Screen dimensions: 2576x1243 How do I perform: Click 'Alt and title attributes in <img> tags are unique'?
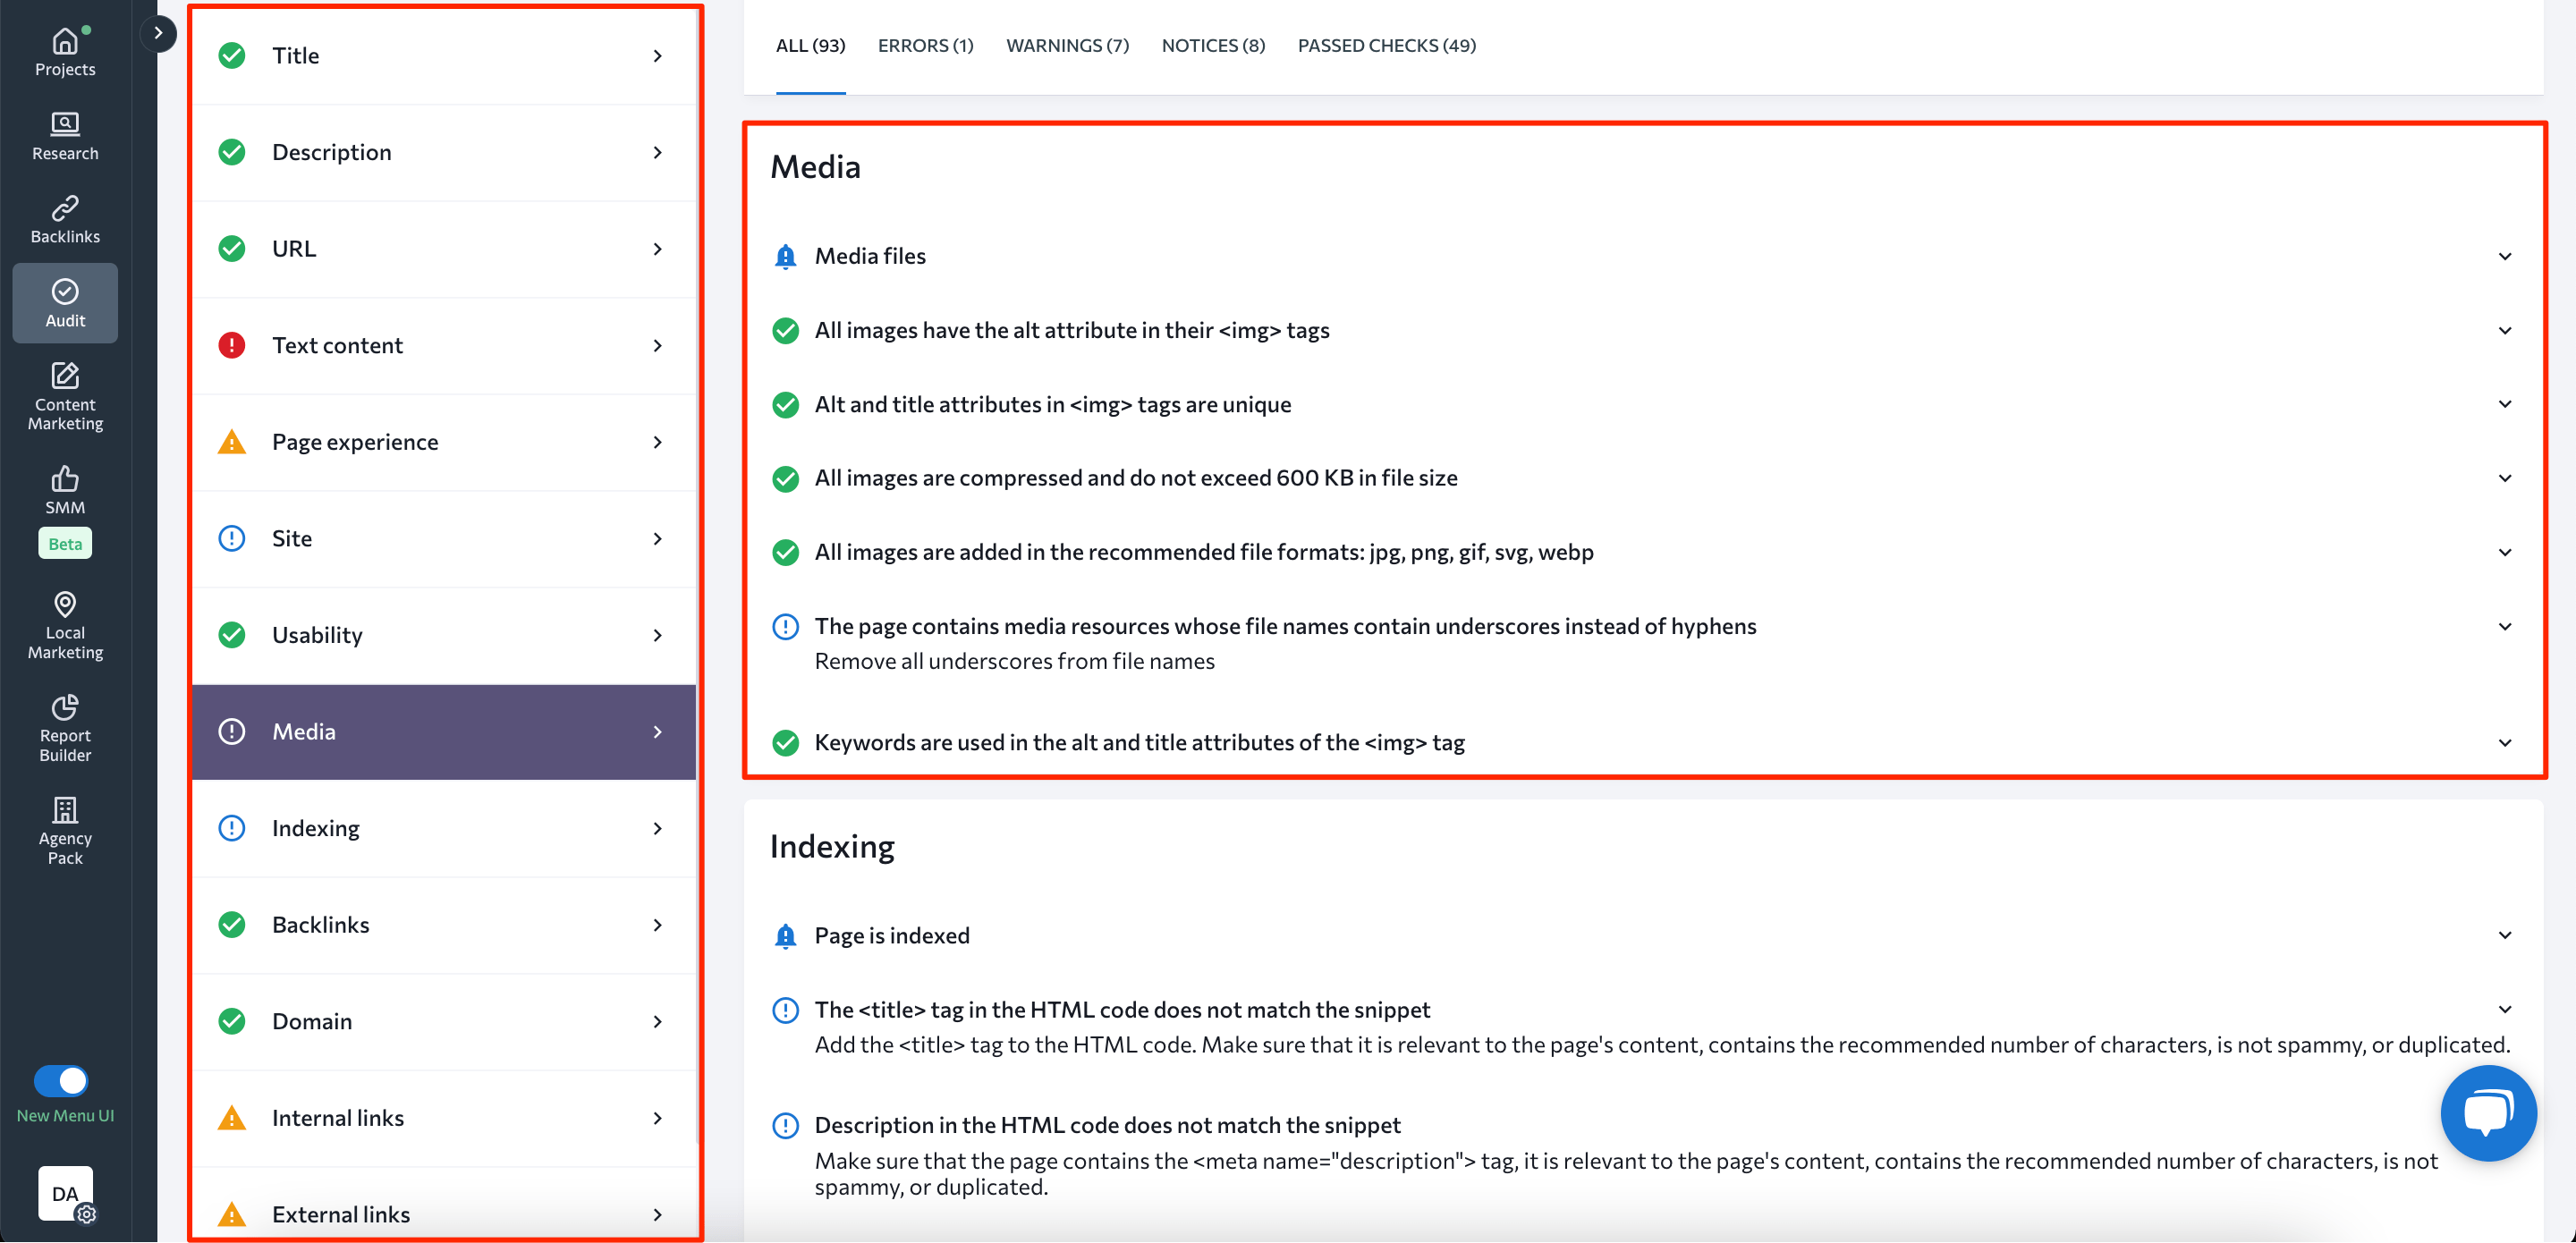(x=1053, y=404)
